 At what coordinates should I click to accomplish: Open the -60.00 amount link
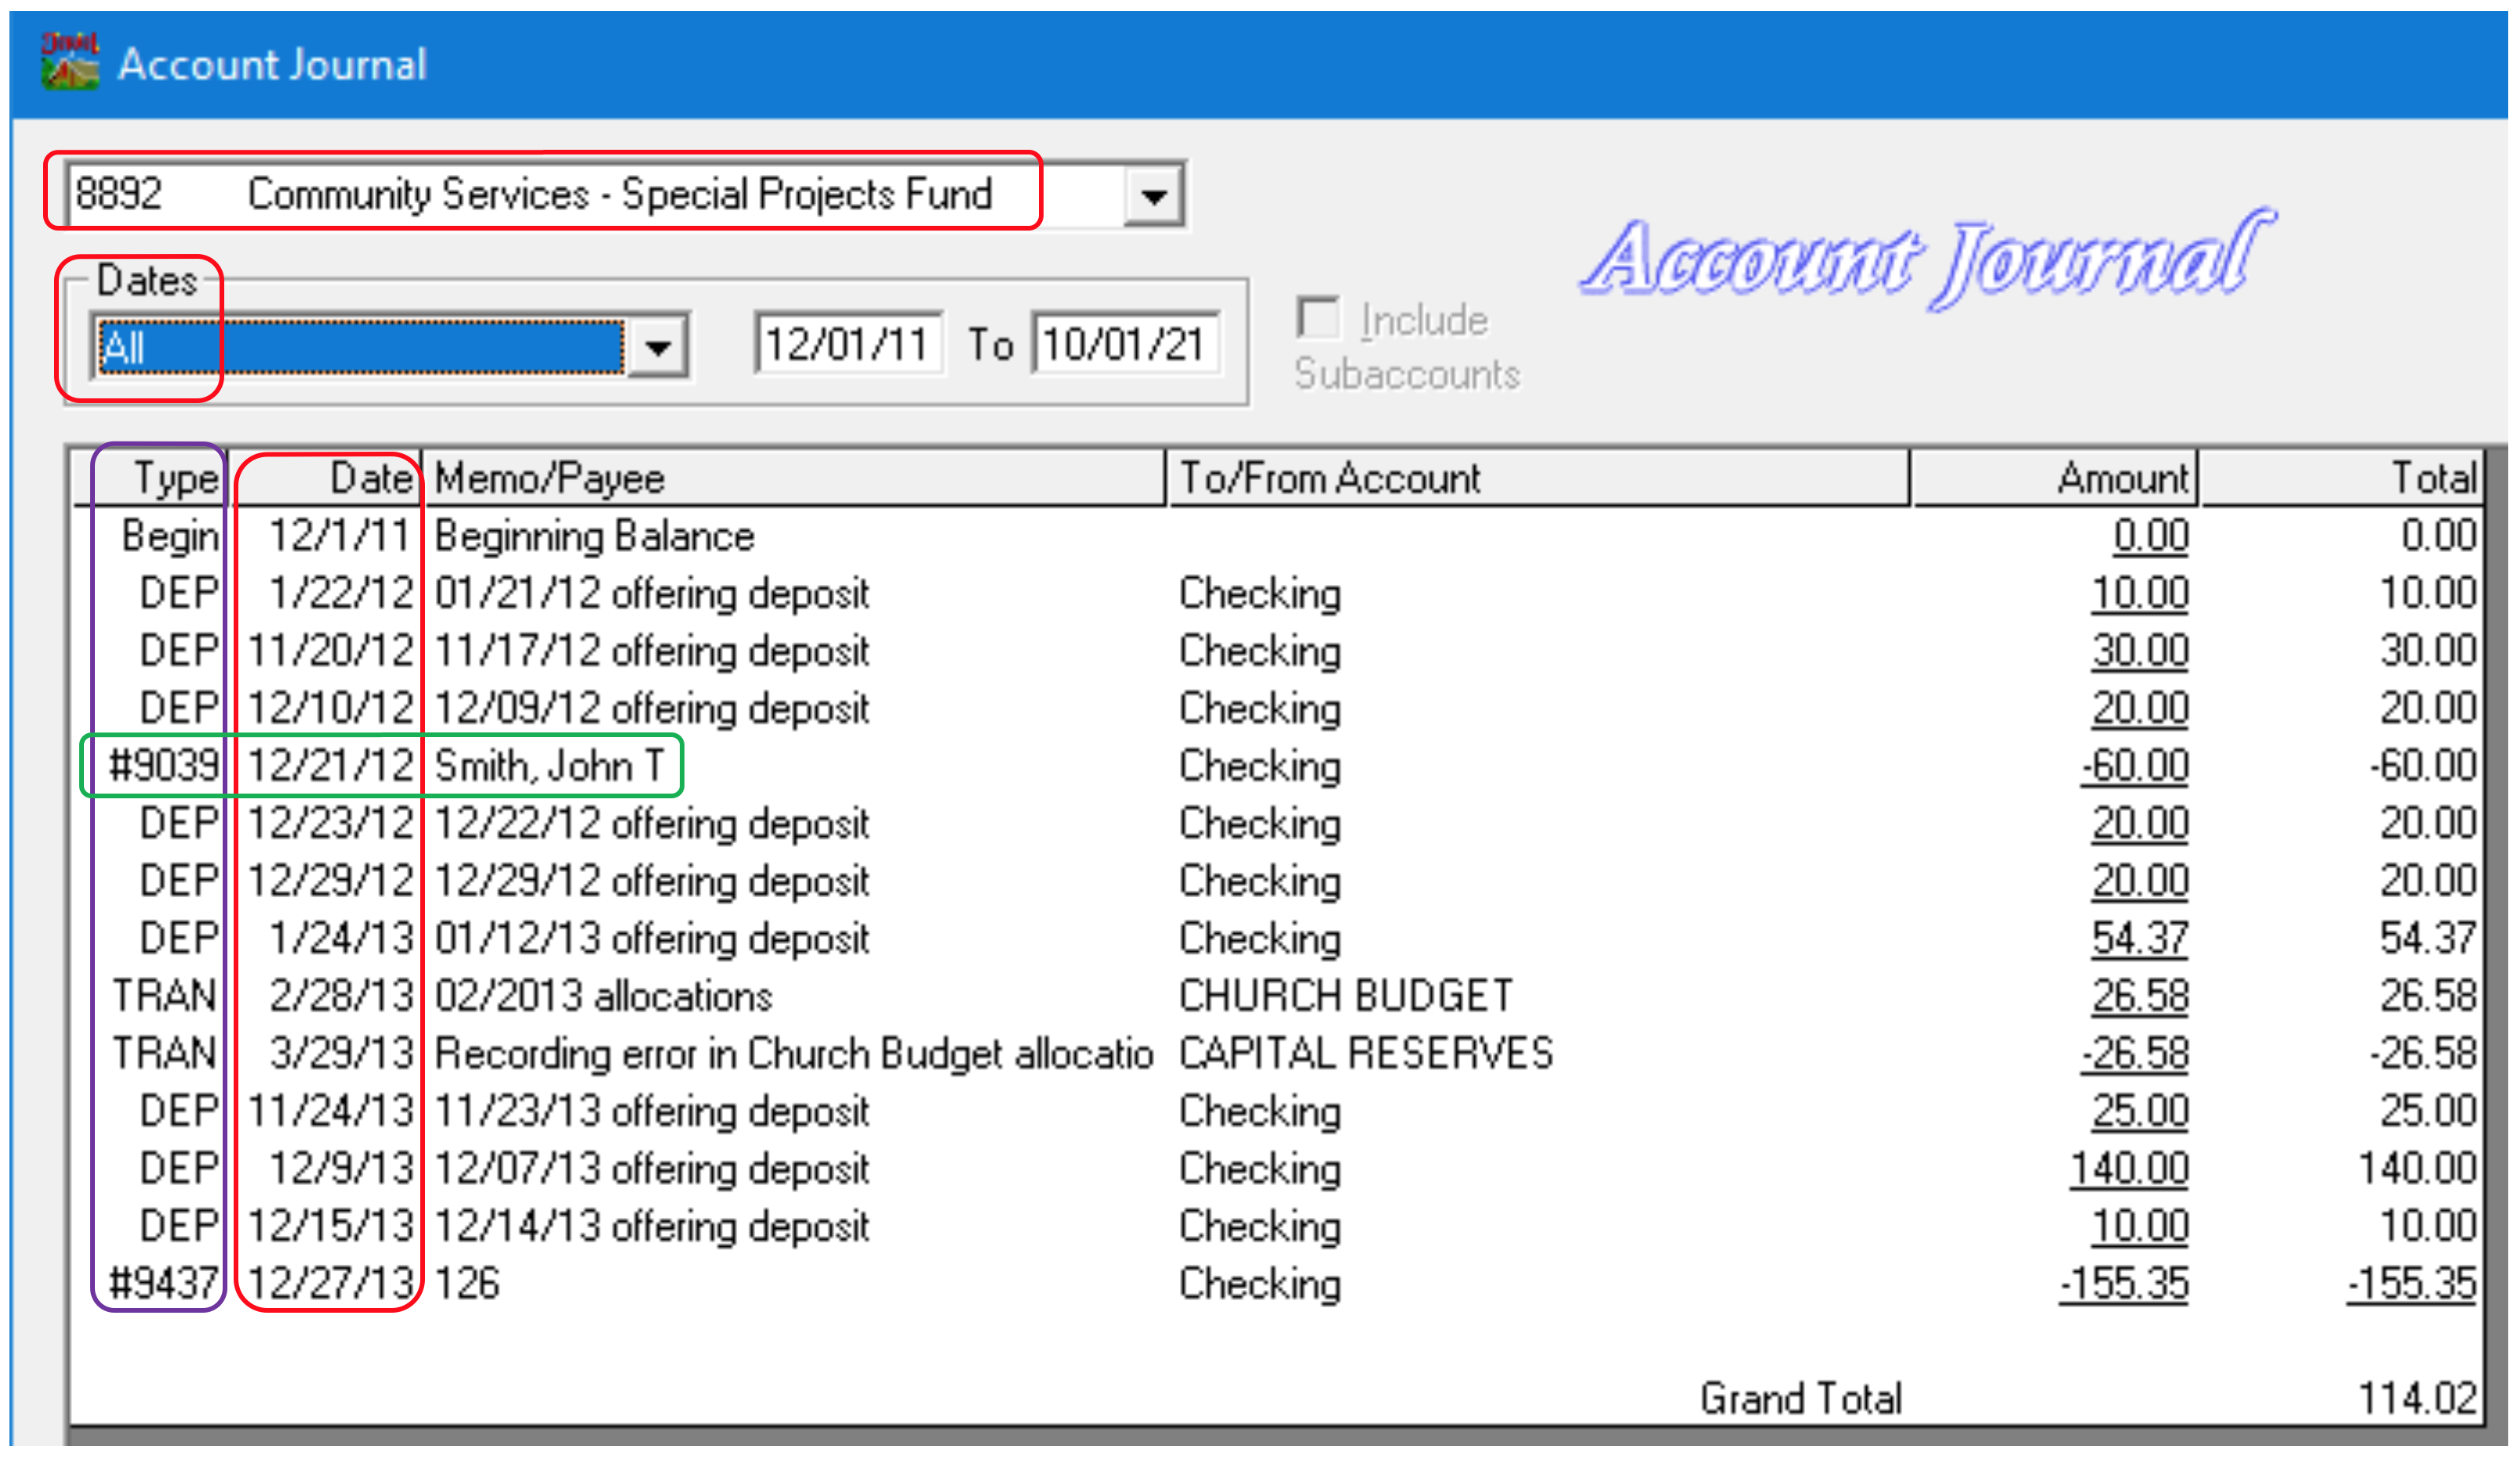click(2135, 766)
